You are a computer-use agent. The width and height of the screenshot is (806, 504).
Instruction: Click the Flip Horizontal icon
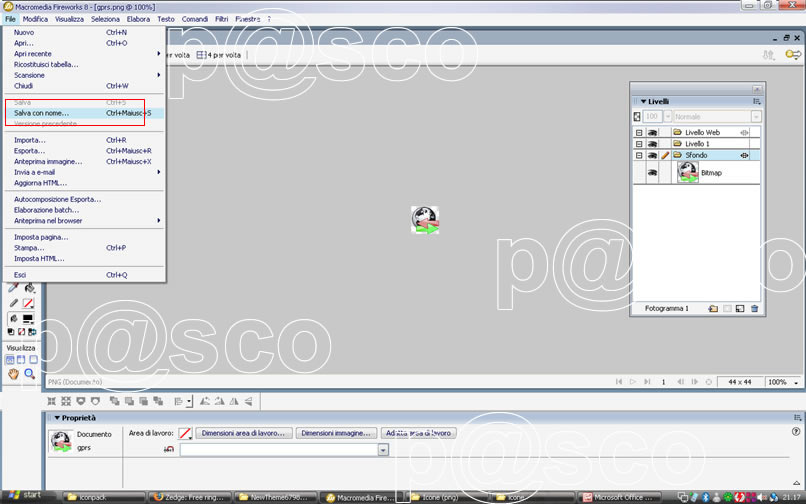click(234, 401)
